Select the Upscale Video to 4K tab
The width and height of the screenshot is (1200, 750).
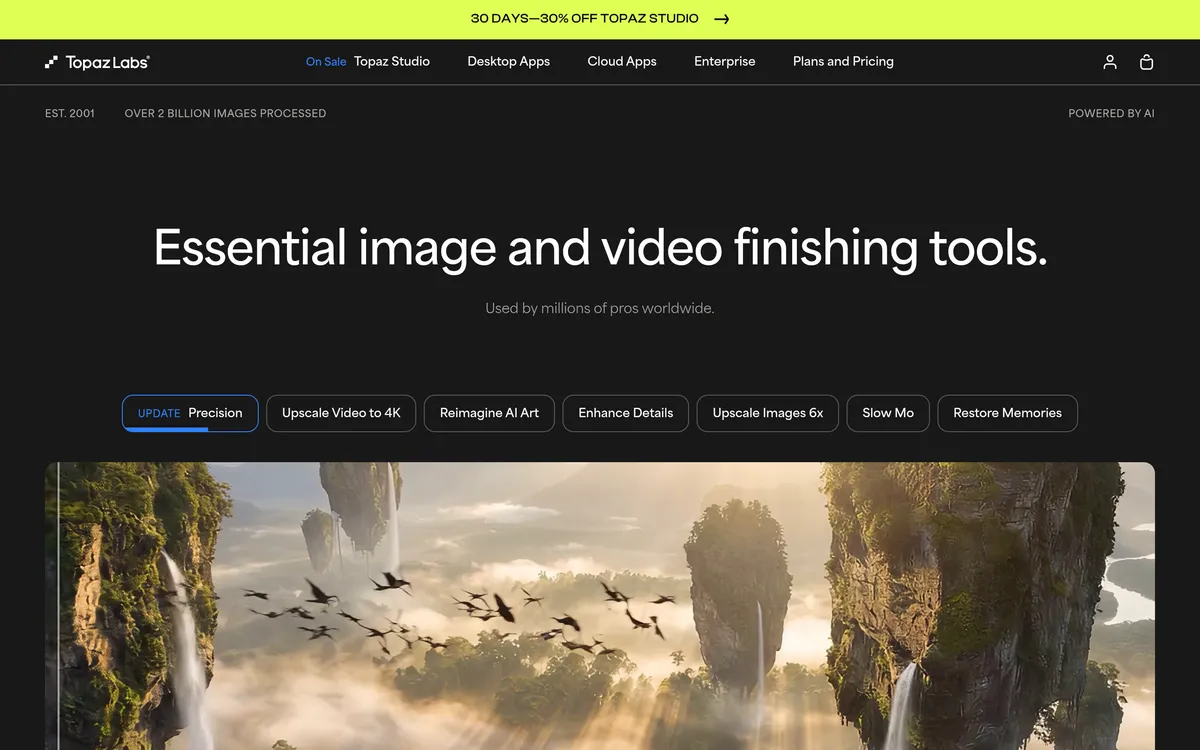(x=341, y=413)
